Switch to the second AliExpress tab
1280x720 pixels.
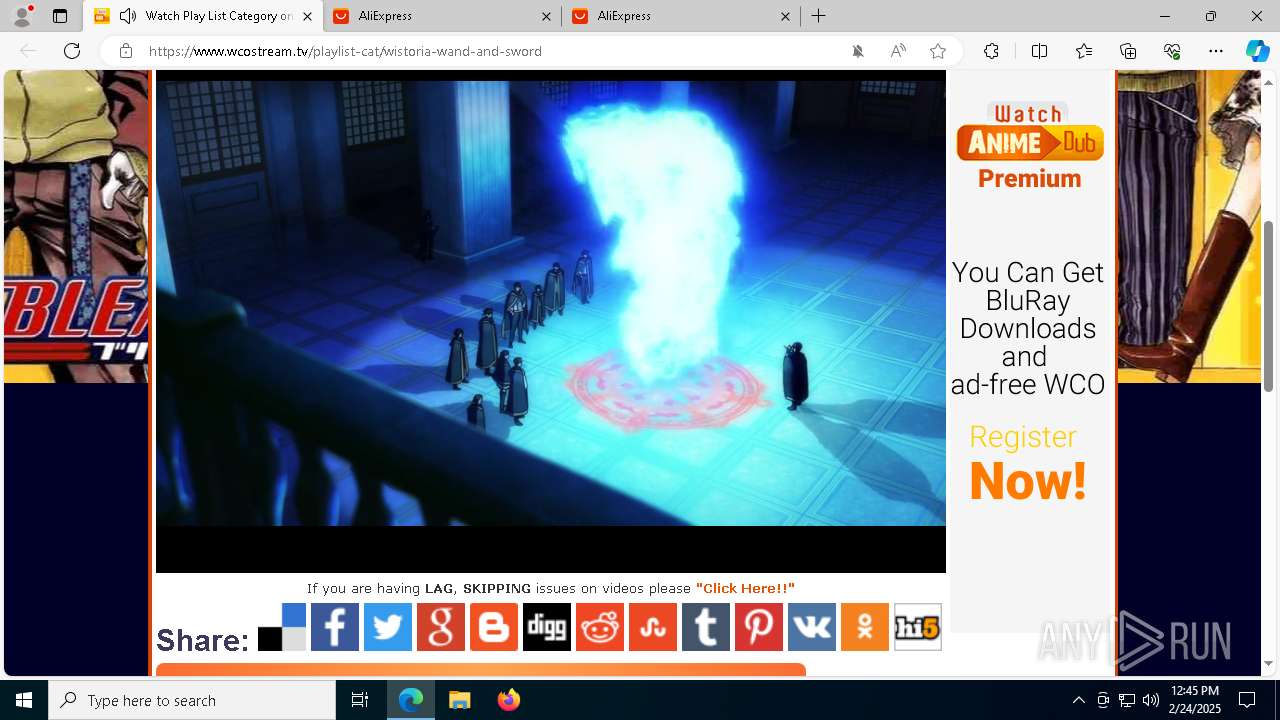680,16
